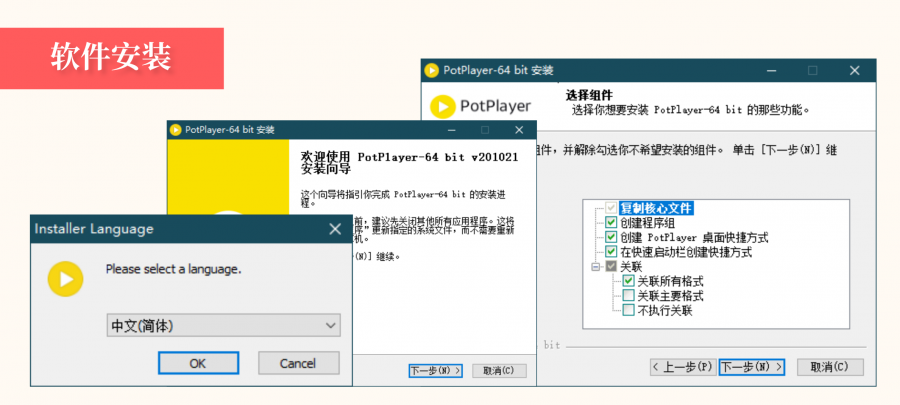Click the Please select a language text
900x405 pixels.
(173, 269)
